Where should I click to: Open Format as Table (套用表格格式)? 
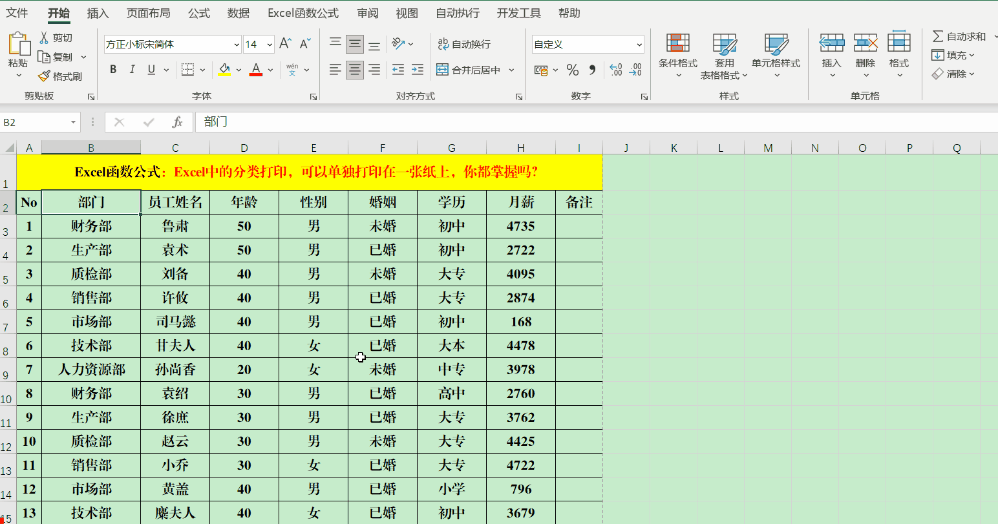[724, 56]
